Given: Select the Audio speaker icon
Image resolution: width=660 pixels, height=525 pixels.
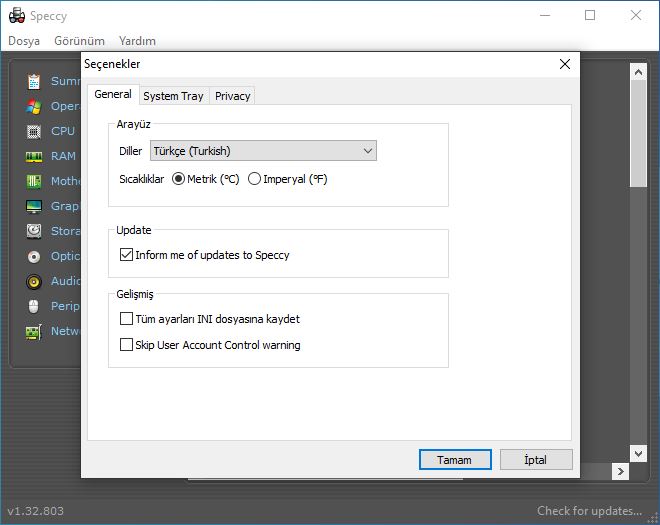Looking at the screenshot, I should (34, 282).
